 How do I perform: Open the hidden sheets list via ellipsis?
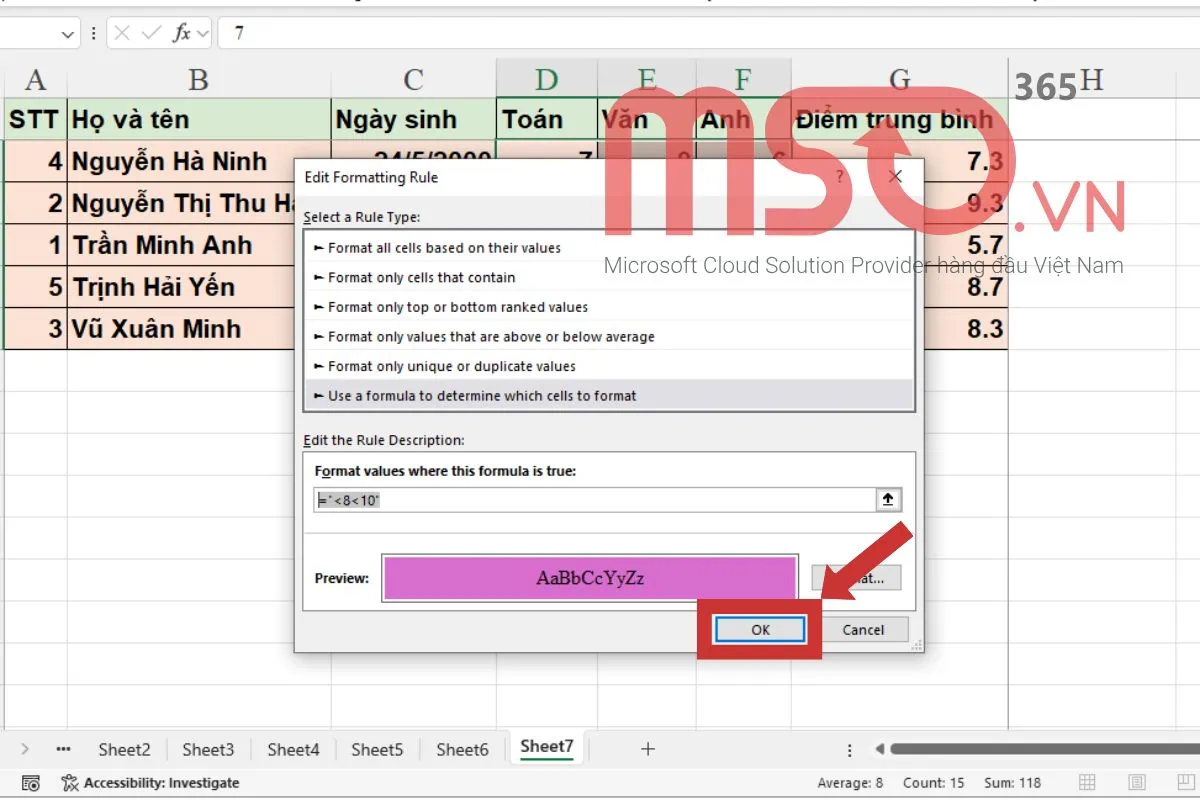coord(63,749)
